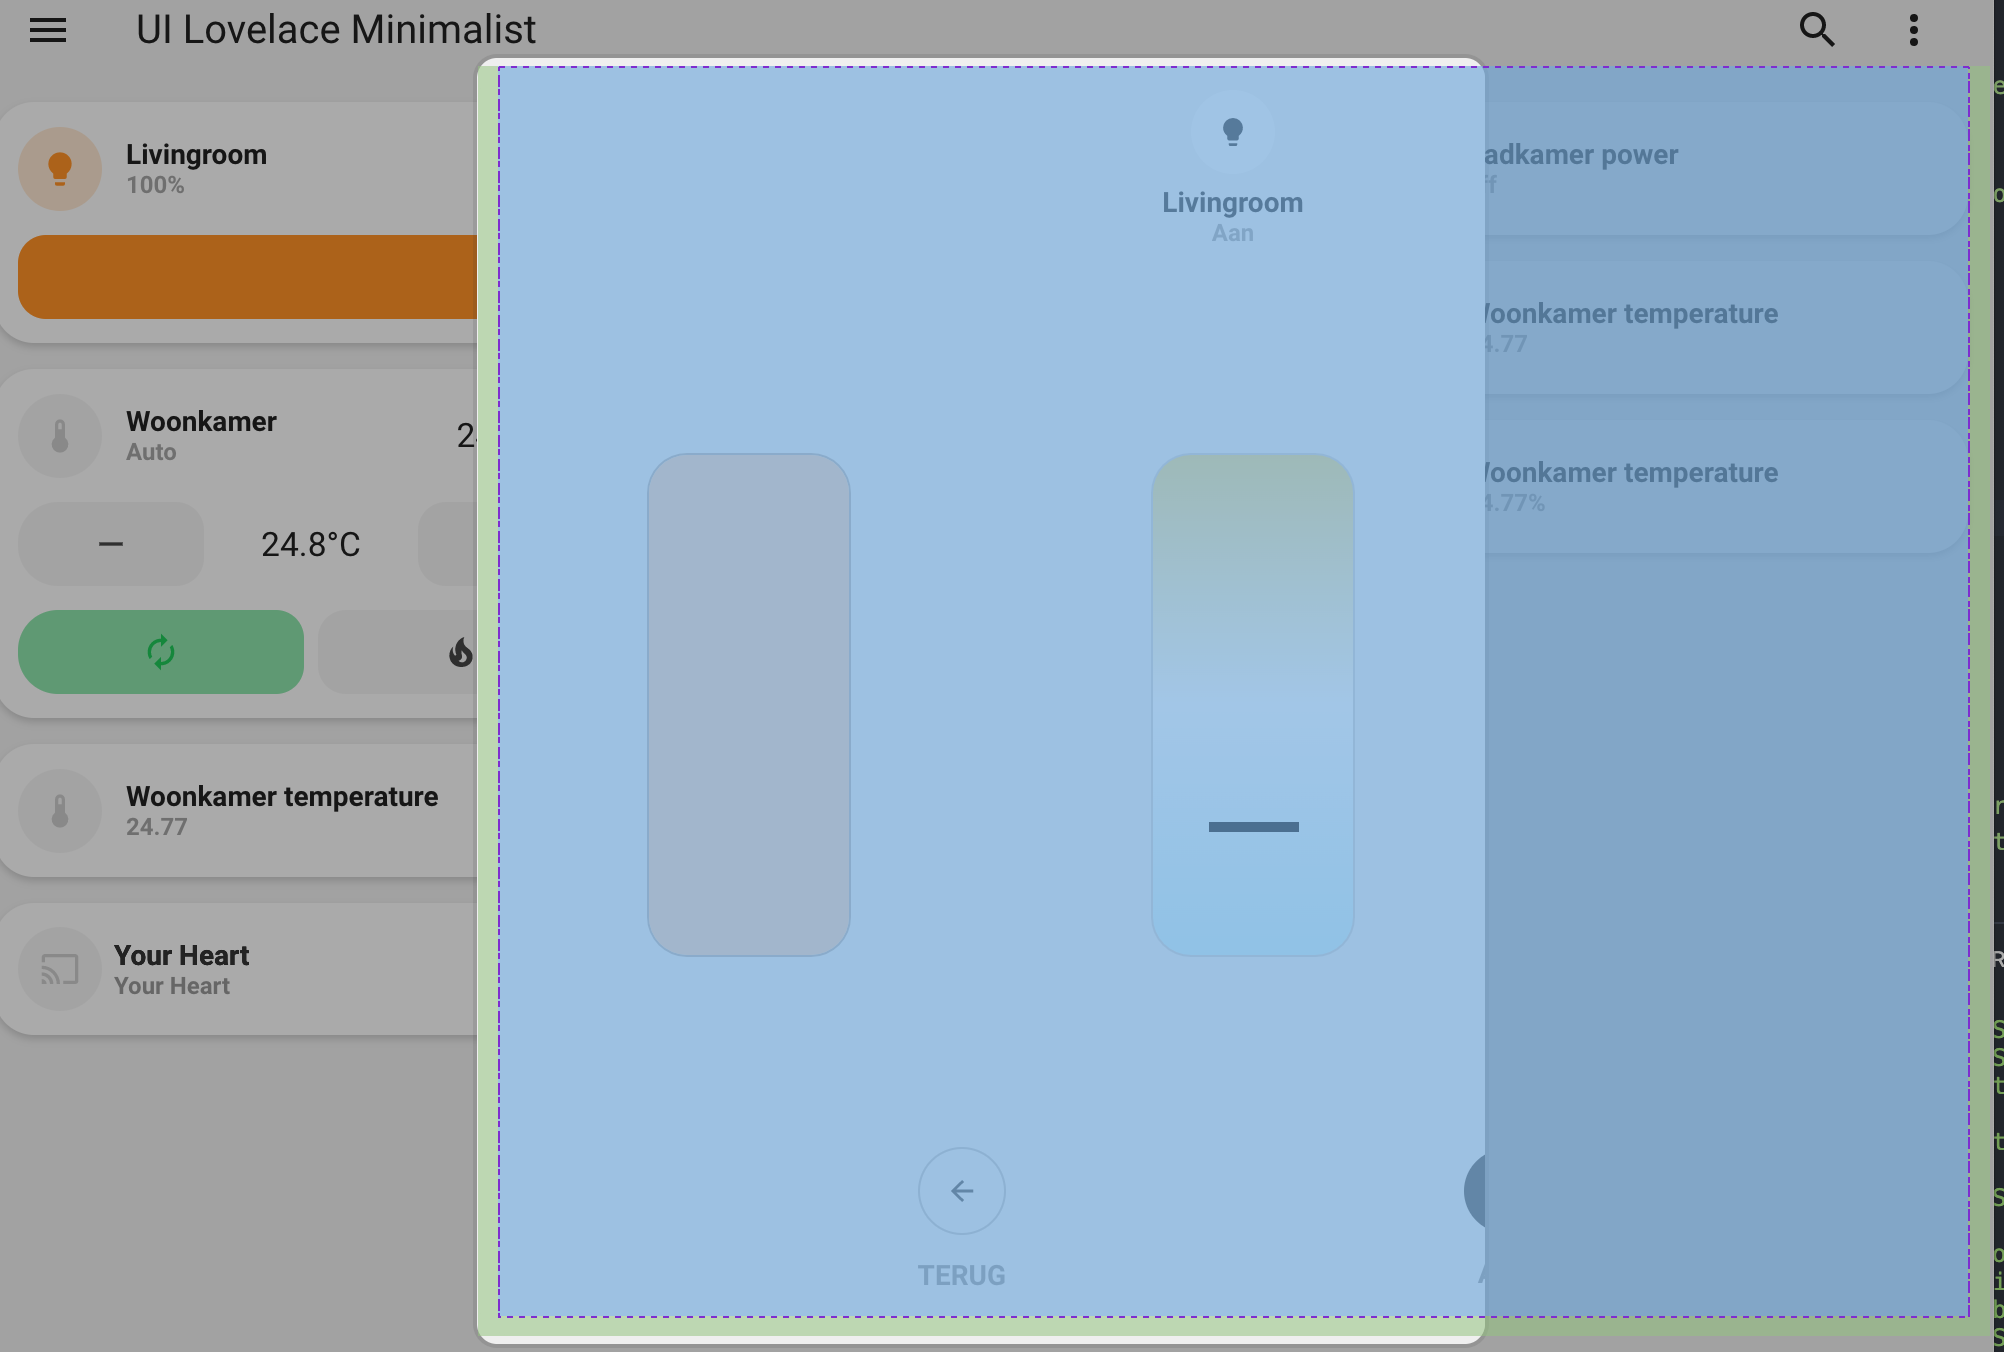Open the sidebar hamburger menu
Image resolution: width=2004 pixels, height=1352 pixels.
pos(47,30)
